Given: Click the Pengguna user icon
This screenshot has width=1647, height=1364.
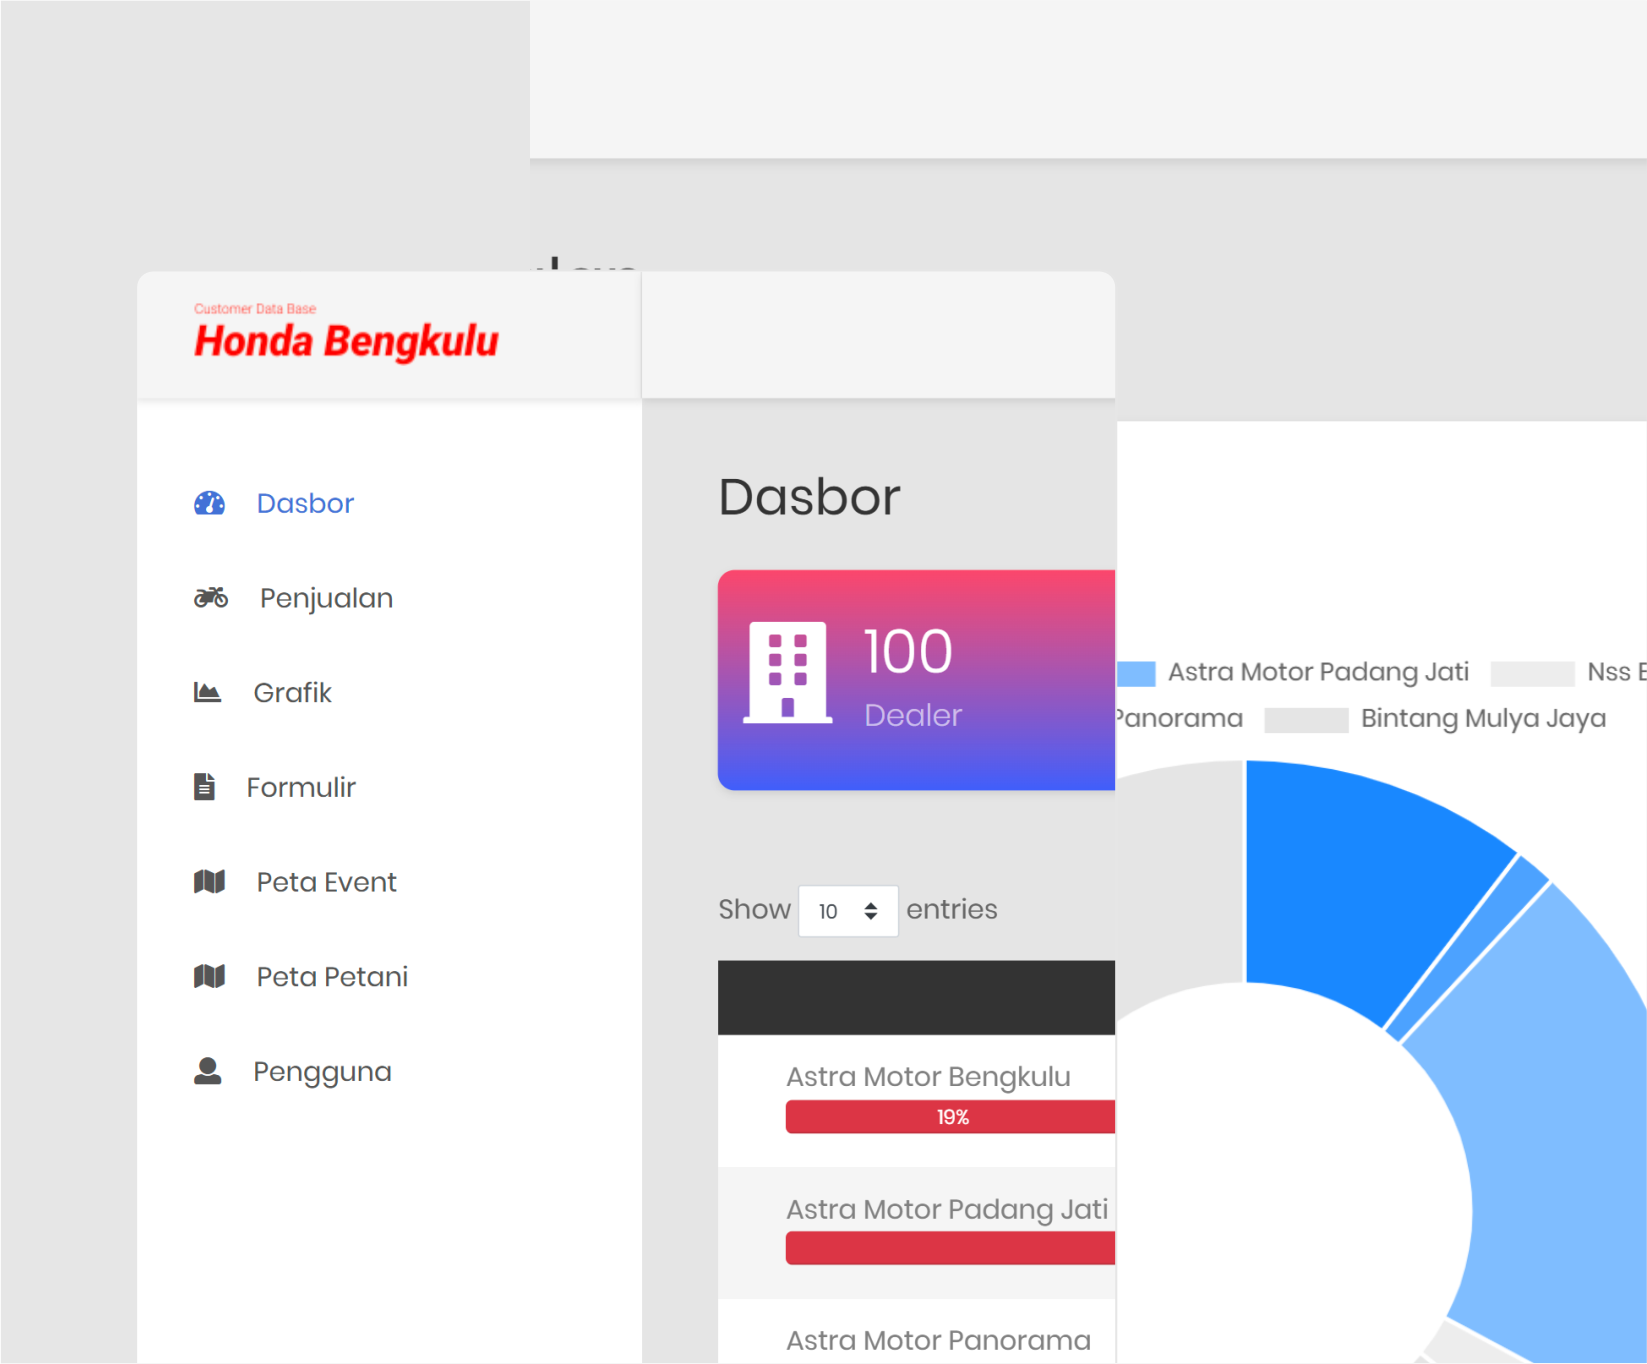Looking at the screenshot, I should (207, 1071).
